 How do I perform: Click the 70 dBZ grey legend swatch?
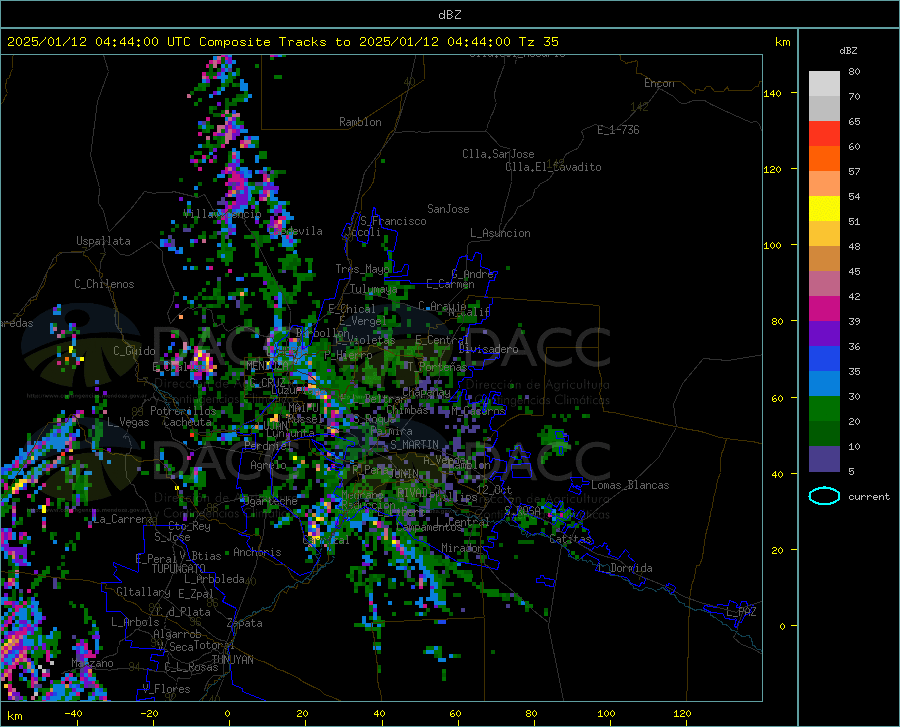824,108
